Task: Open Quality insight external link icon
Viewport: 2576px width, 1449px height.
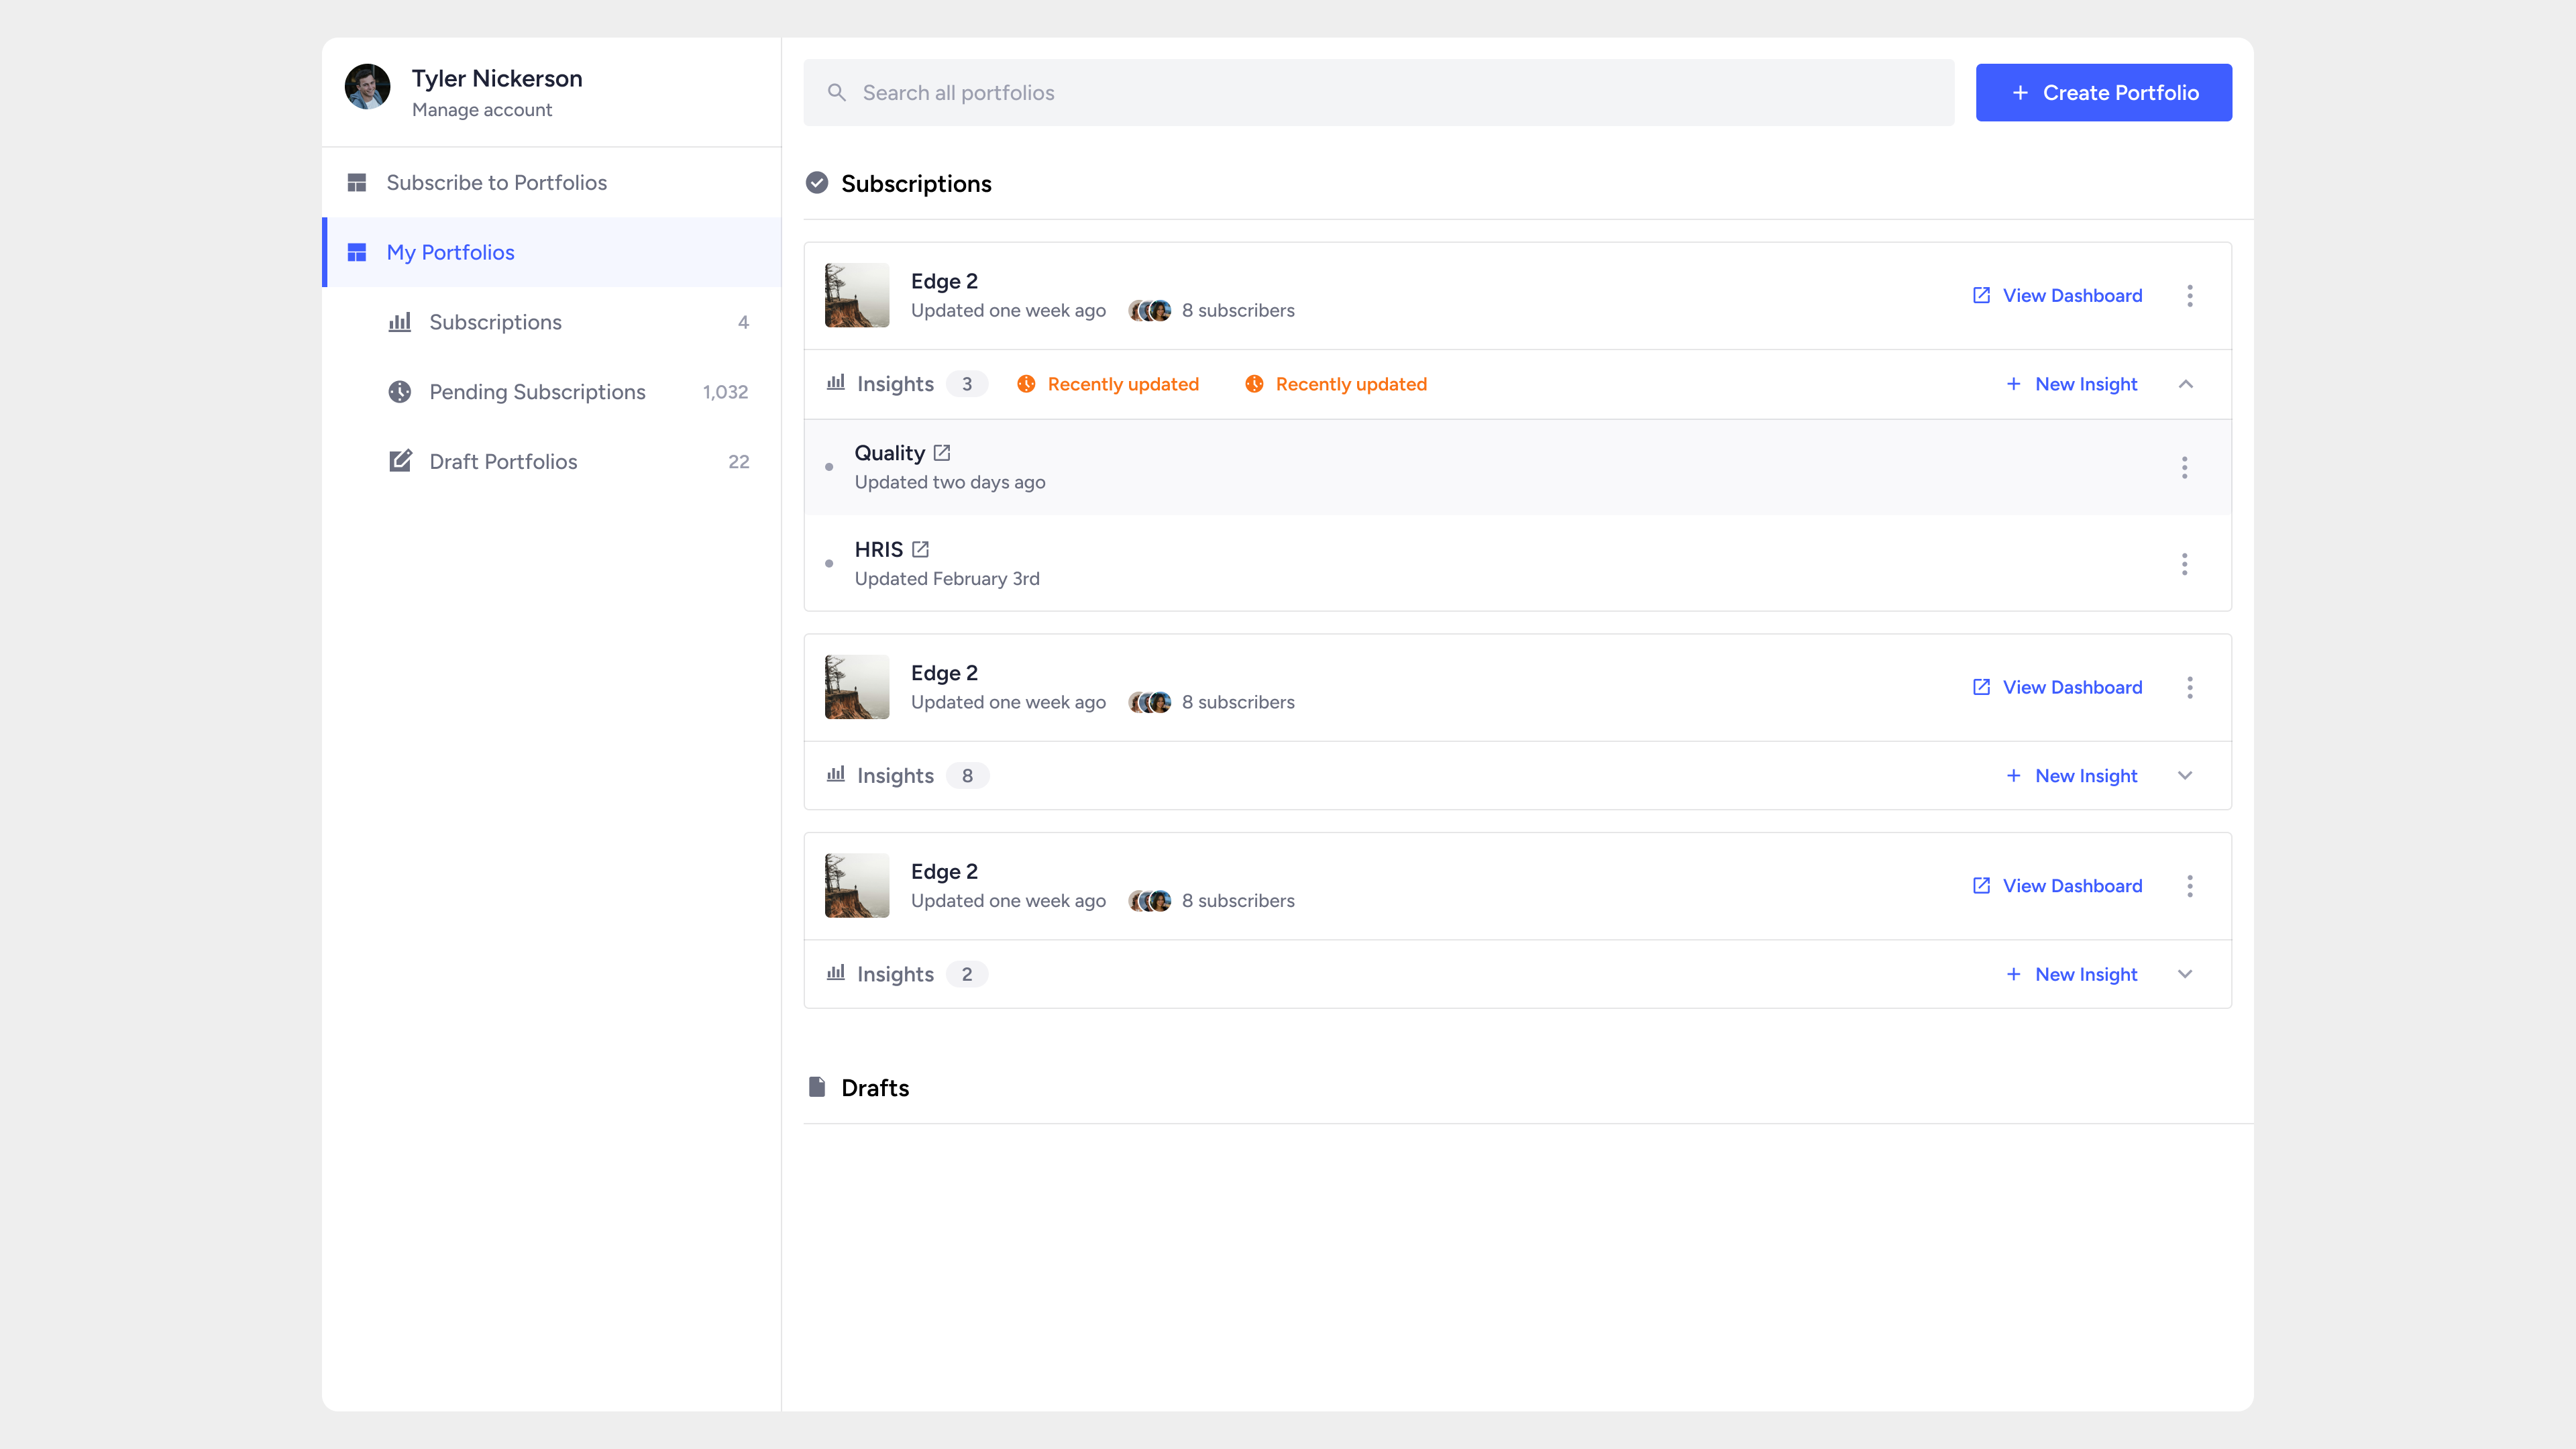Action: pyautogui.click(x=942, y=453)
